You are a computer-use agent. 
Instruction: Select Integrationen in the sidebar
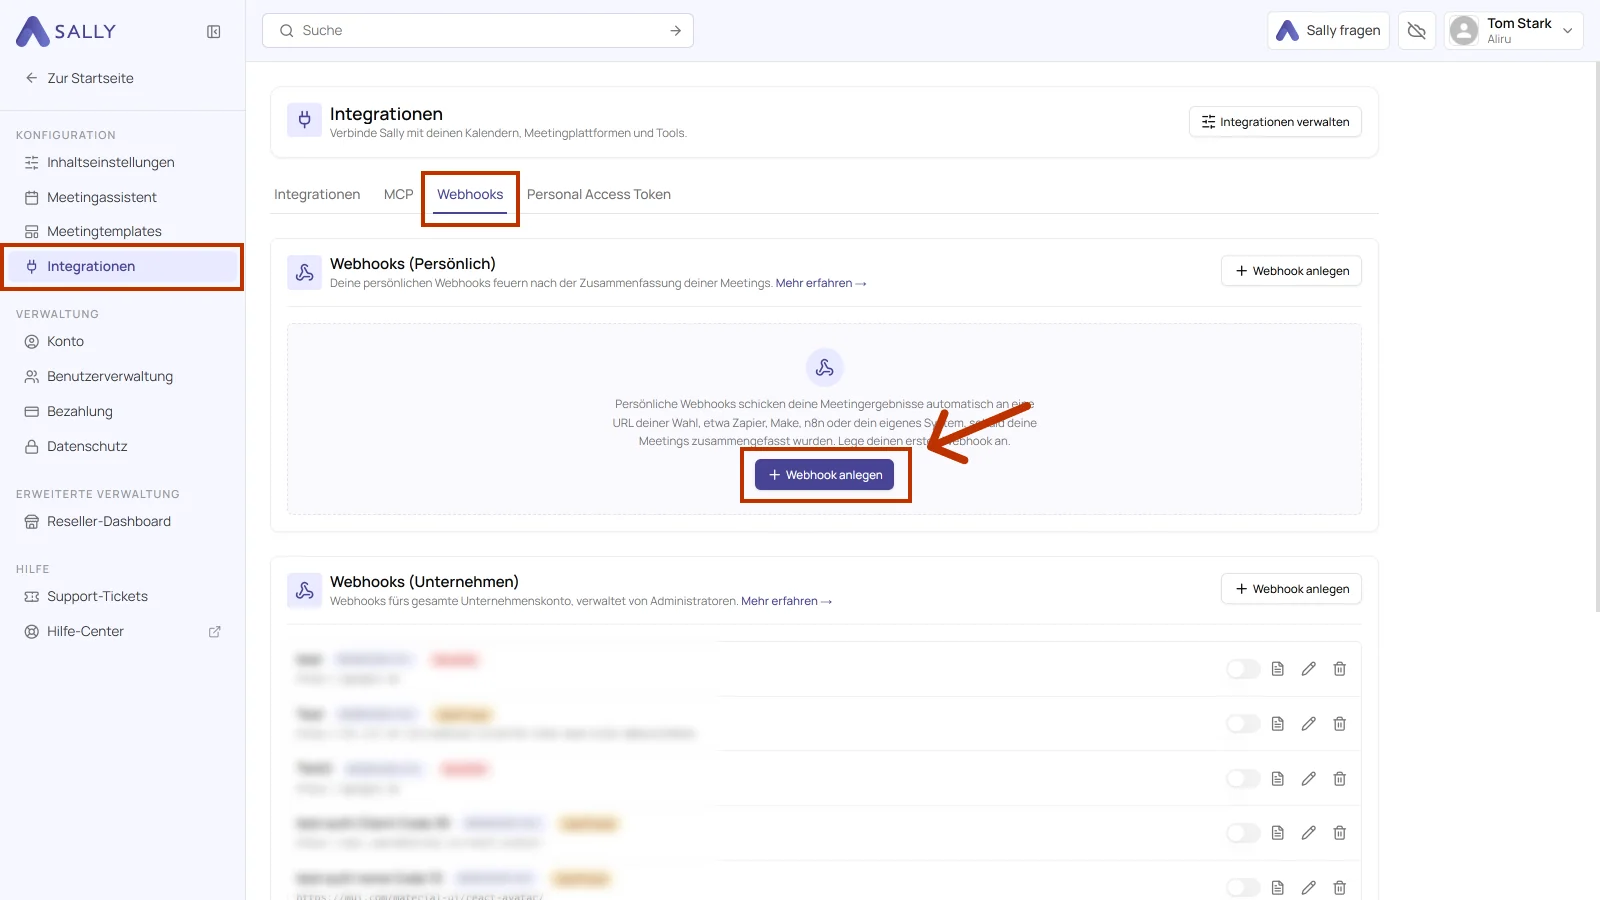click(122, 267)
